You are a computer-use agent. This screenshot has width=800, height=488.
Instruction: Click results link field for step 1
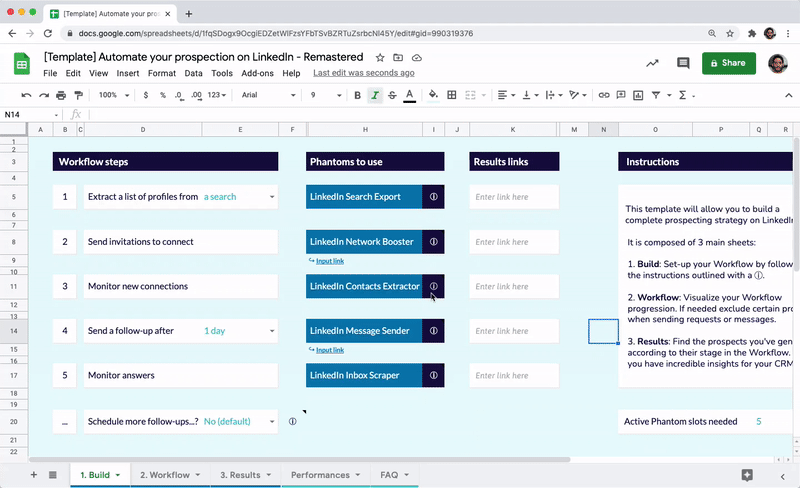514,197
